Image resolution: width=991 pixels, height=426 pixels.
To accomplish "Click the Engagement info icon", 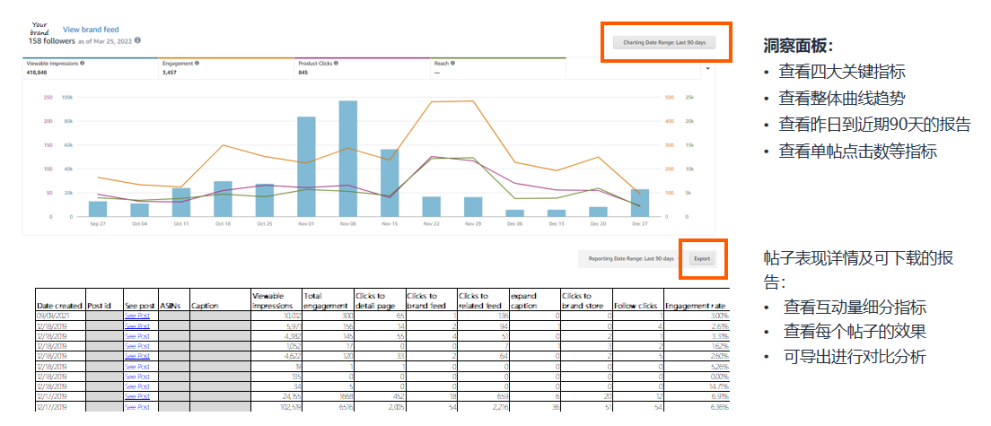I will pos(197,63).
